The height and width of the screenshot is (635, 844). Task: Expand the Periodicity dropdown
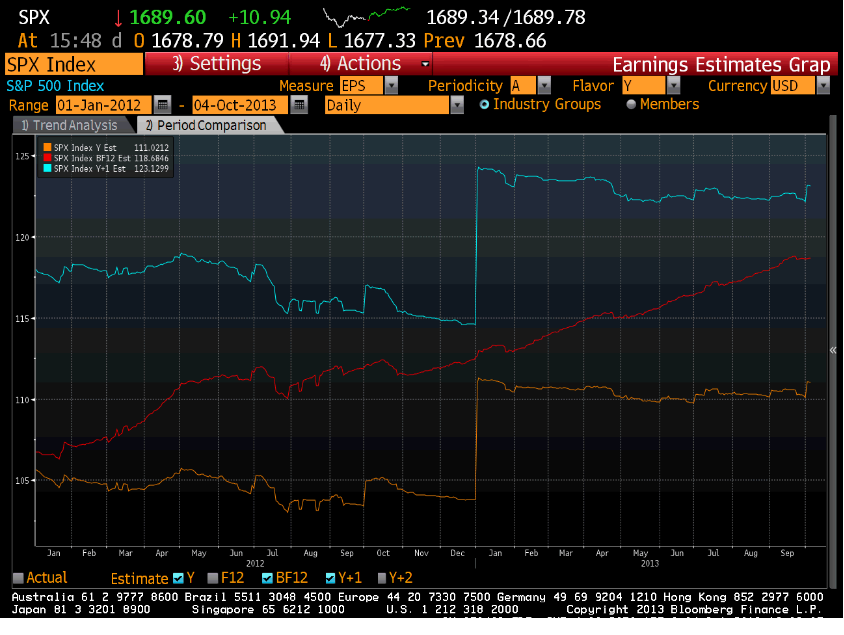click(x=544, y=86)
